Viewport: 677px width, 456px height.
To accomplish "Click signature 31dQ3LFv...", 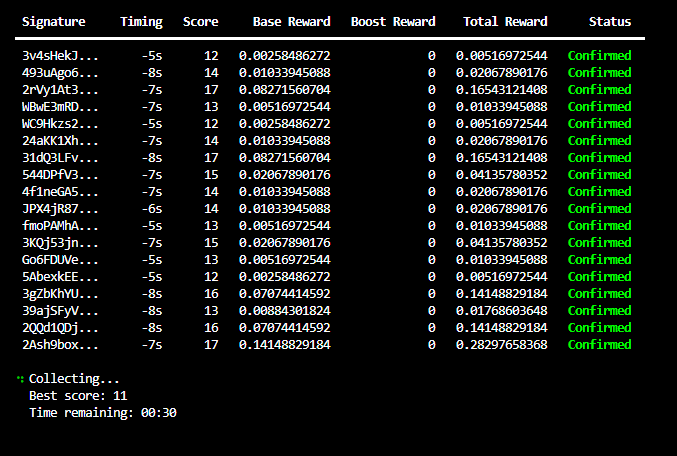I will point(60,158).
